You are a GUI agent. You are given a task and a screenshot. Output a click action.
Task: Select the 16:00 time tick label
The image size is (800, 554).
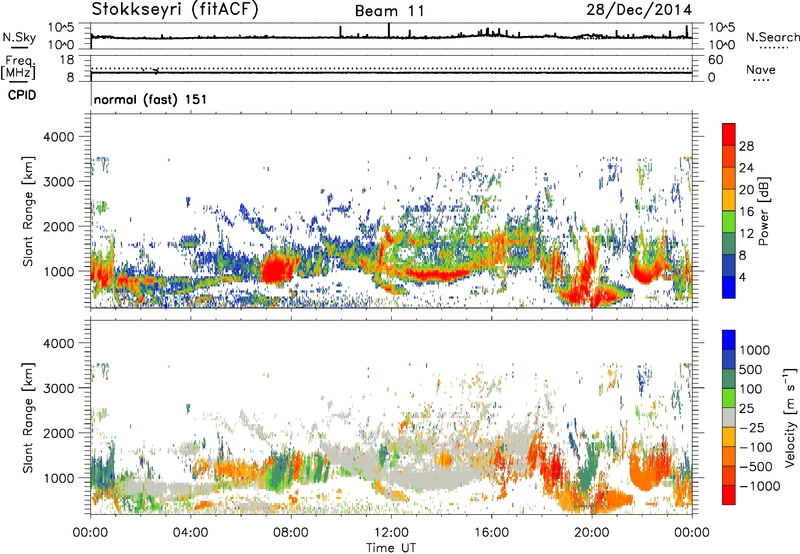click(x=491, y=533)
